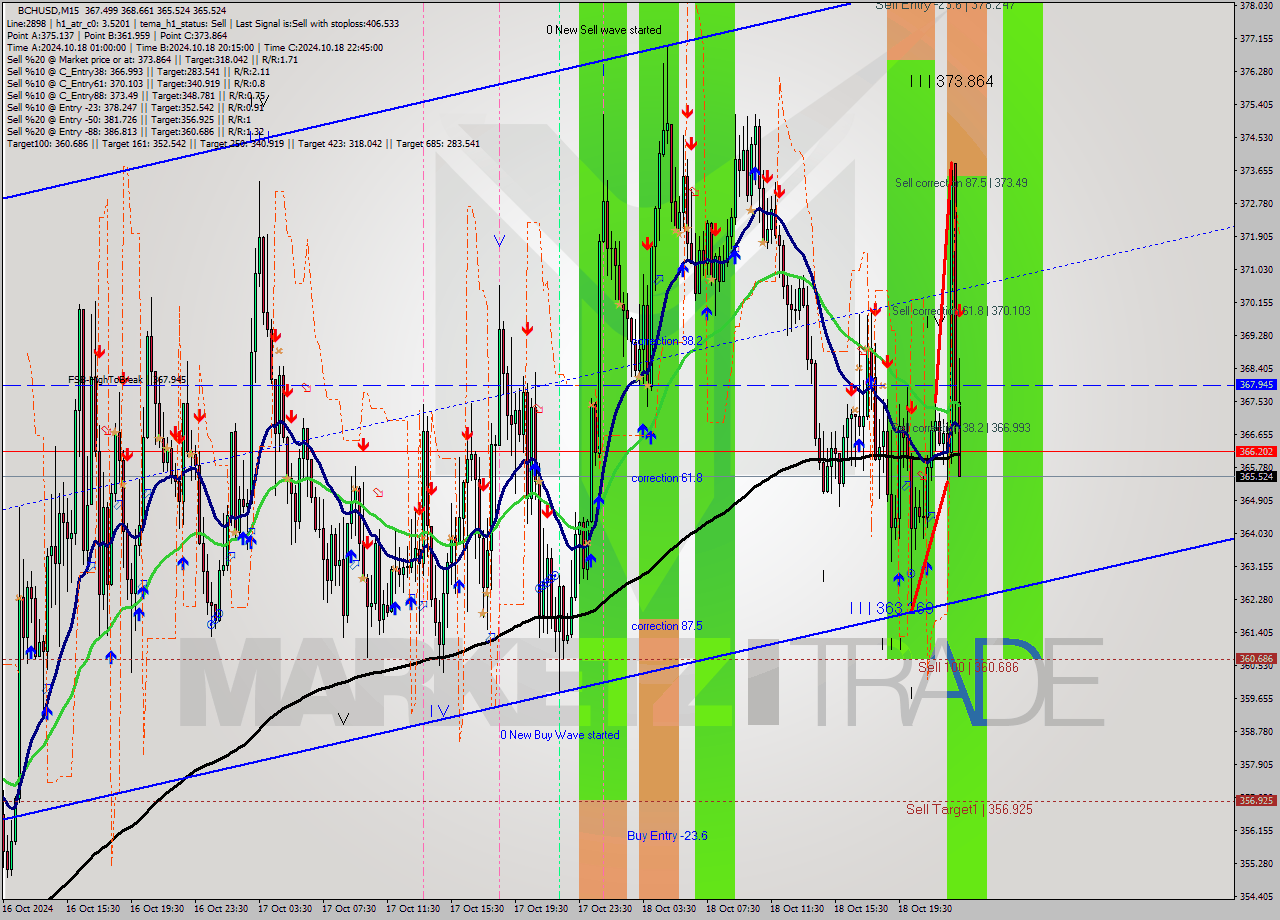
Task: Click the 371.030 price axis value
Action: click(x=1256, y=269)
